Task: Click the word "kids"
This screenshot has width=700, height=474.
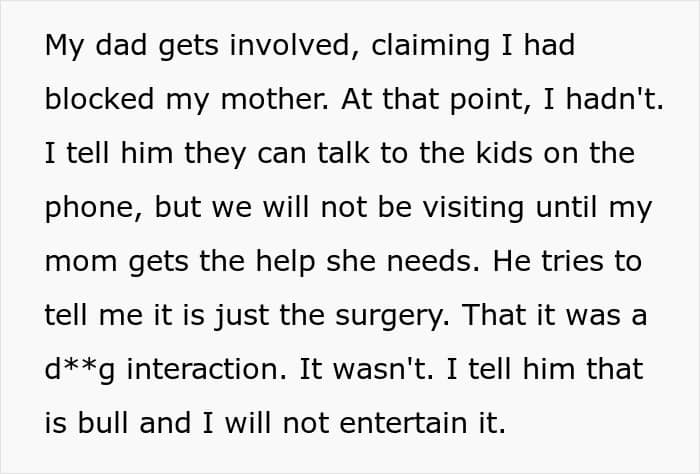Action: 504,153
